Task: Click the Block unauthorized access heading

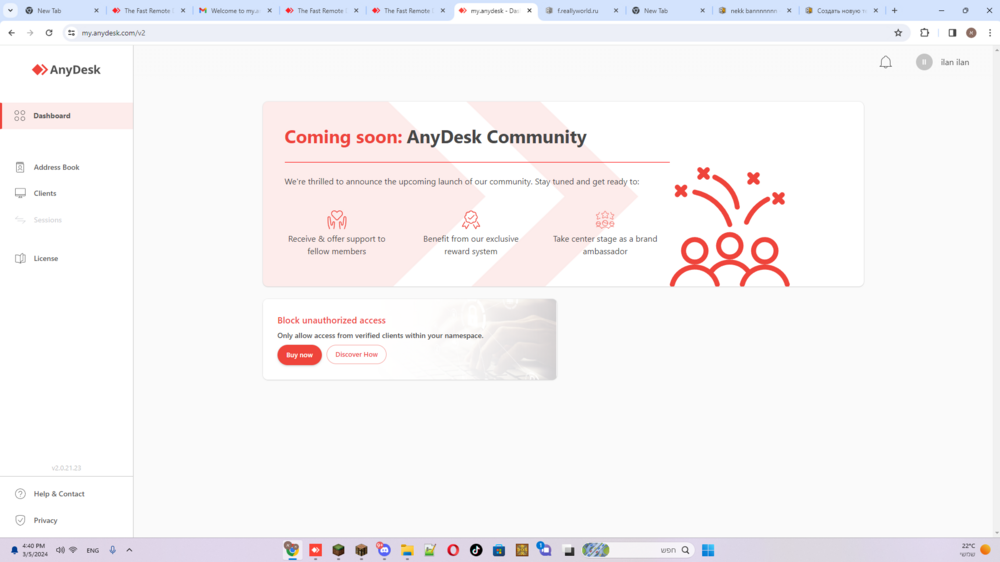Action: pos(331,320)
